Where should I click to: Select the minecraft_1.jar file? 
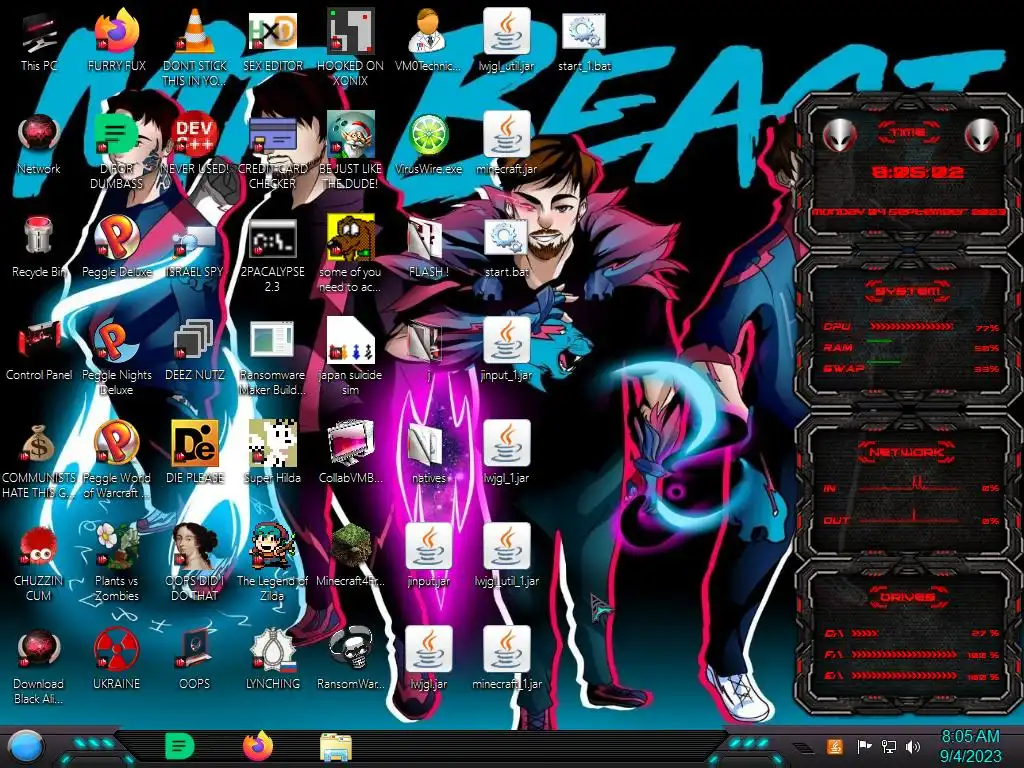[x=507, y=658]
